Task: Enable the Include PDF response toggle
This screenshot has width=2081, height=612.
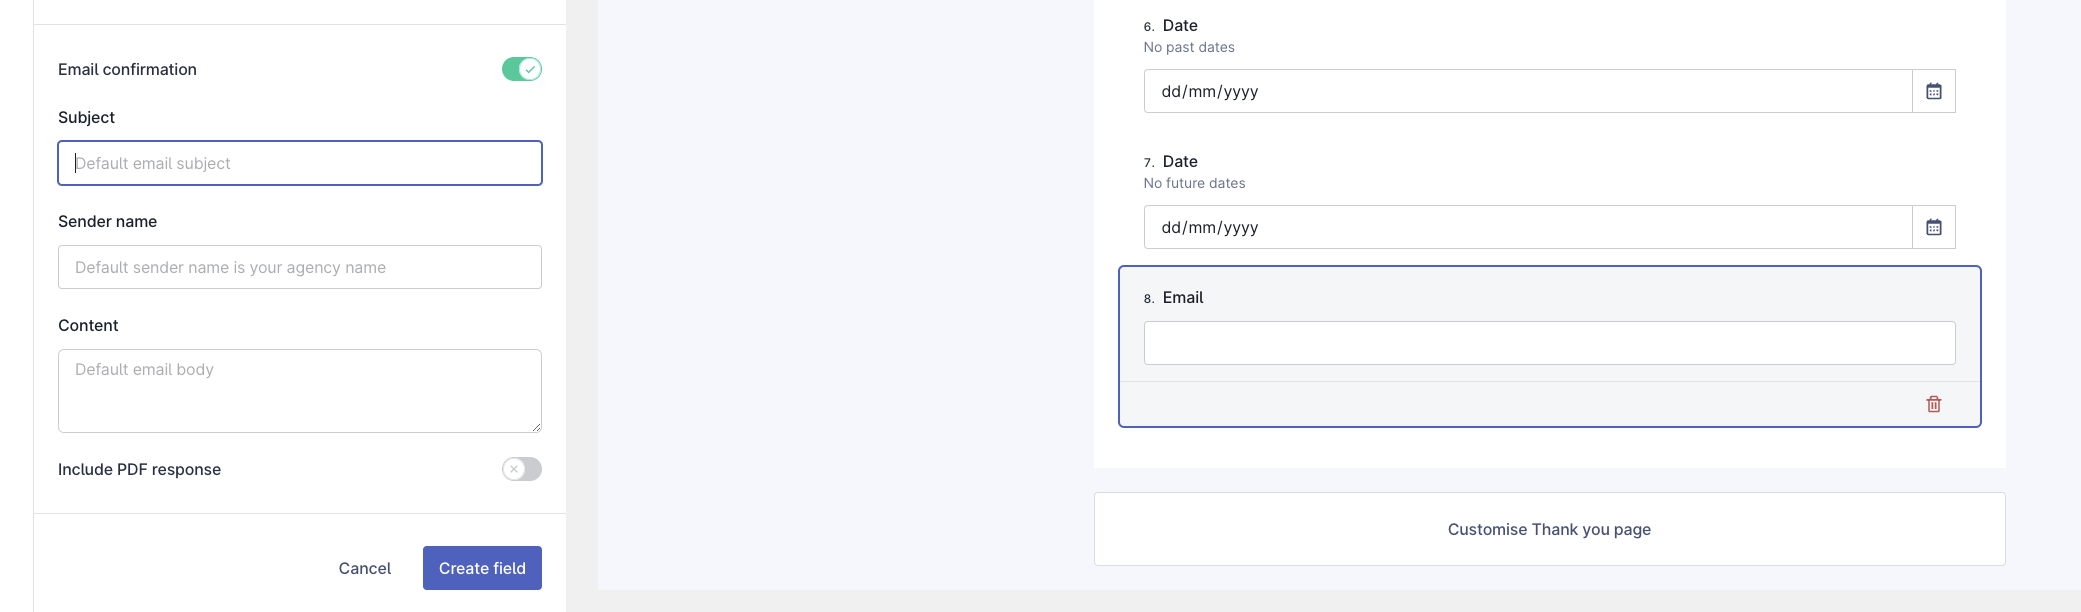Action: [x=520, y=468]
